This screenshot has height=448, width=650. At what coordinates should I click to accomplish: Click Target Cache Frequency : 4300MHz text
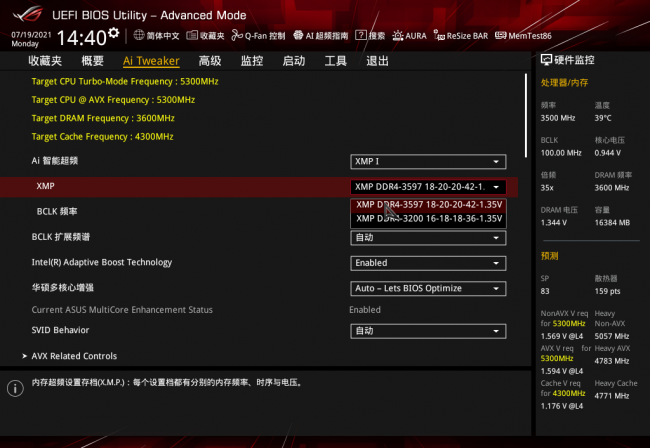point(102,136)
